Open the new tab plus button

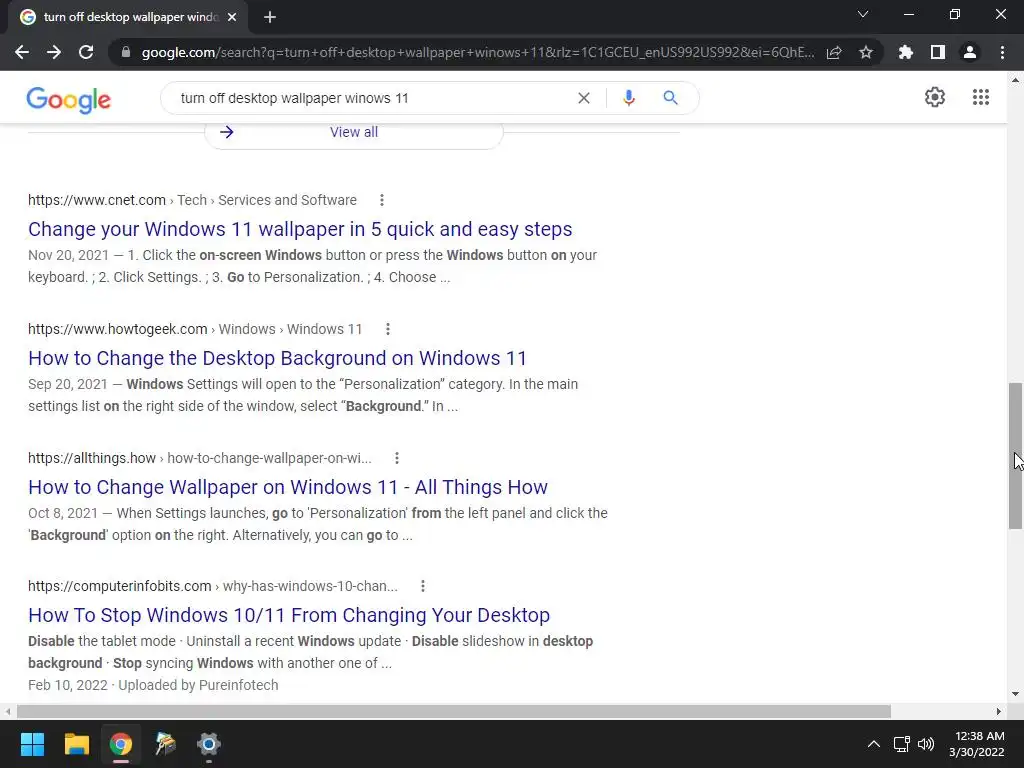click(270, 17)
